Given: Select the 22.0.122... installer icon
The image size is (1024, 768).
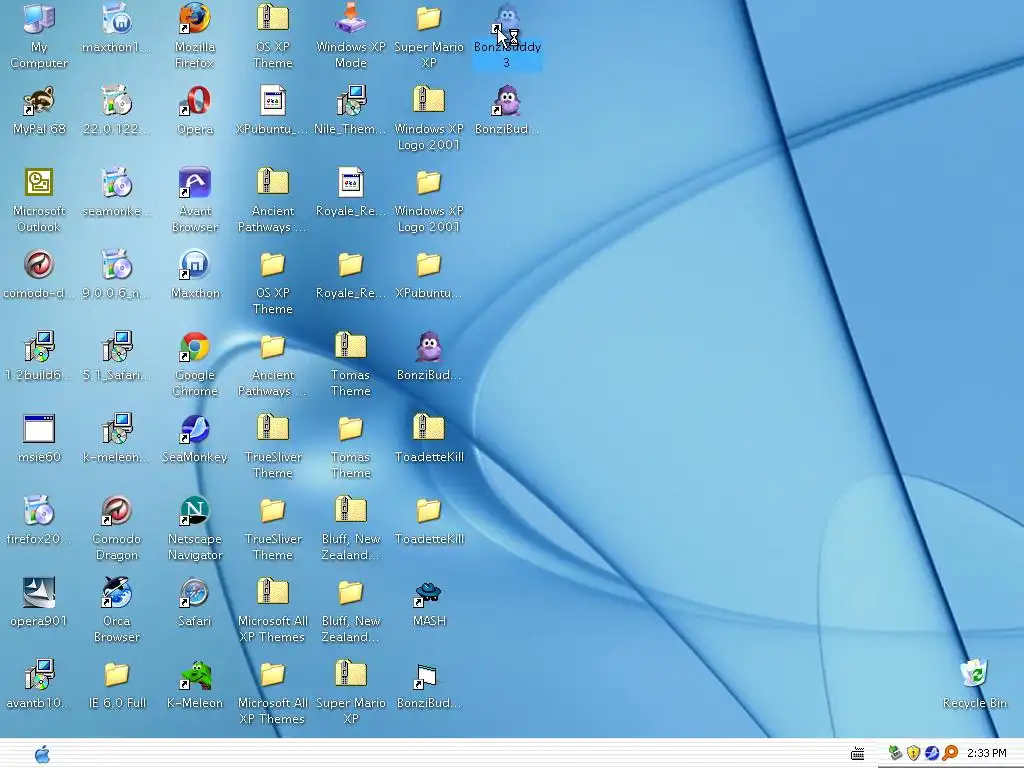Looking at the screenshot, I should point(117,101).
